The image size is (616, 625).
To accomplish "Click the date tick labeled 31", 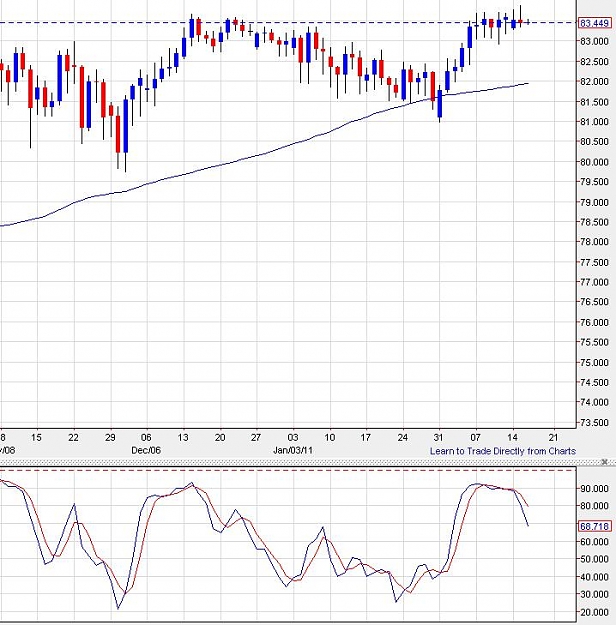I will (x=439, y=438).
